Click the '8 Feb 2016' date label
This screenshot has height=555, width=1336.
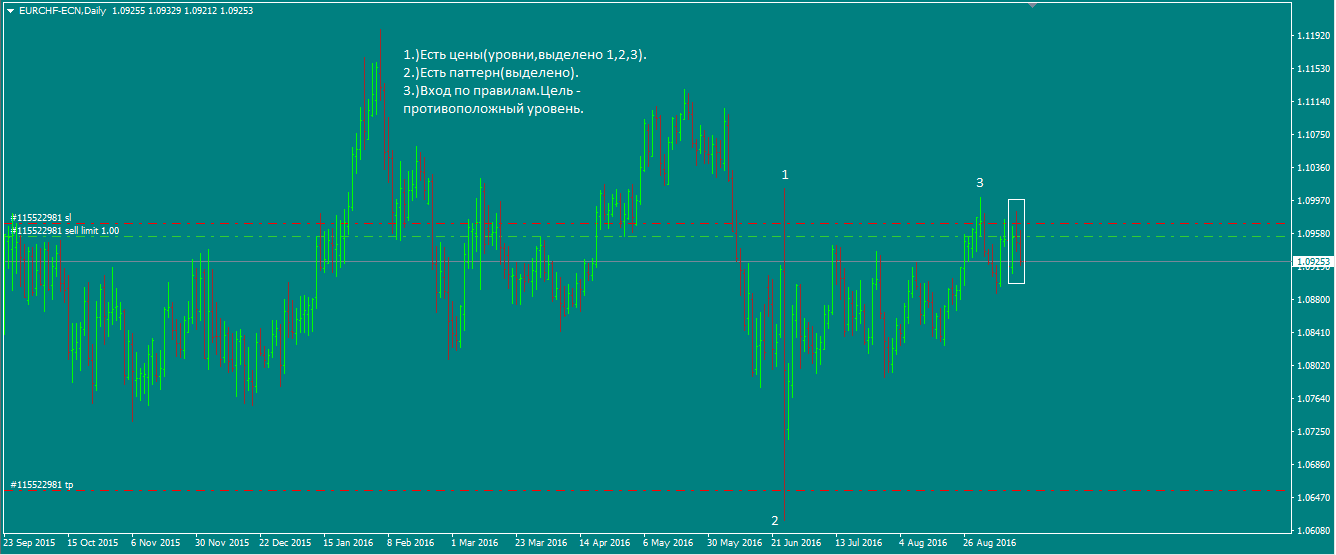pyautogui.click(x=411, y=543)
